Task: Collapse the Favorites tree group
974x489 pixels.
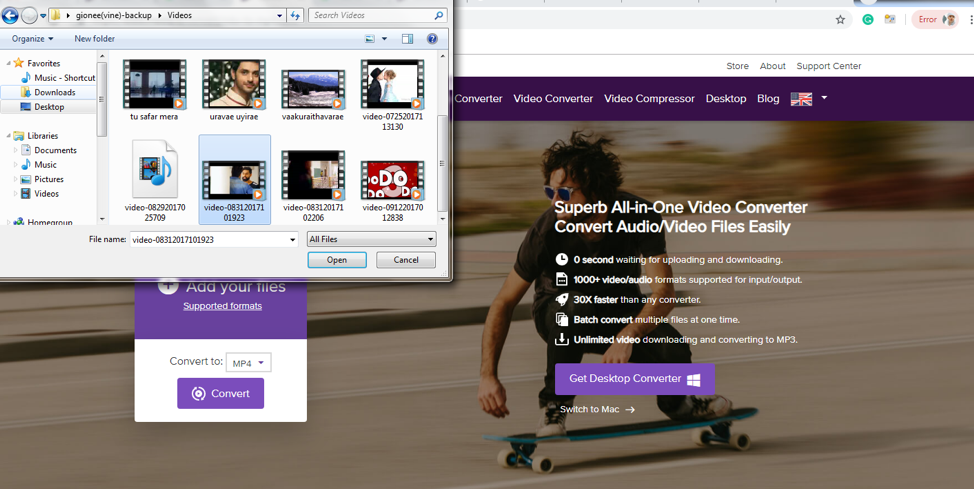Action: 9,63
